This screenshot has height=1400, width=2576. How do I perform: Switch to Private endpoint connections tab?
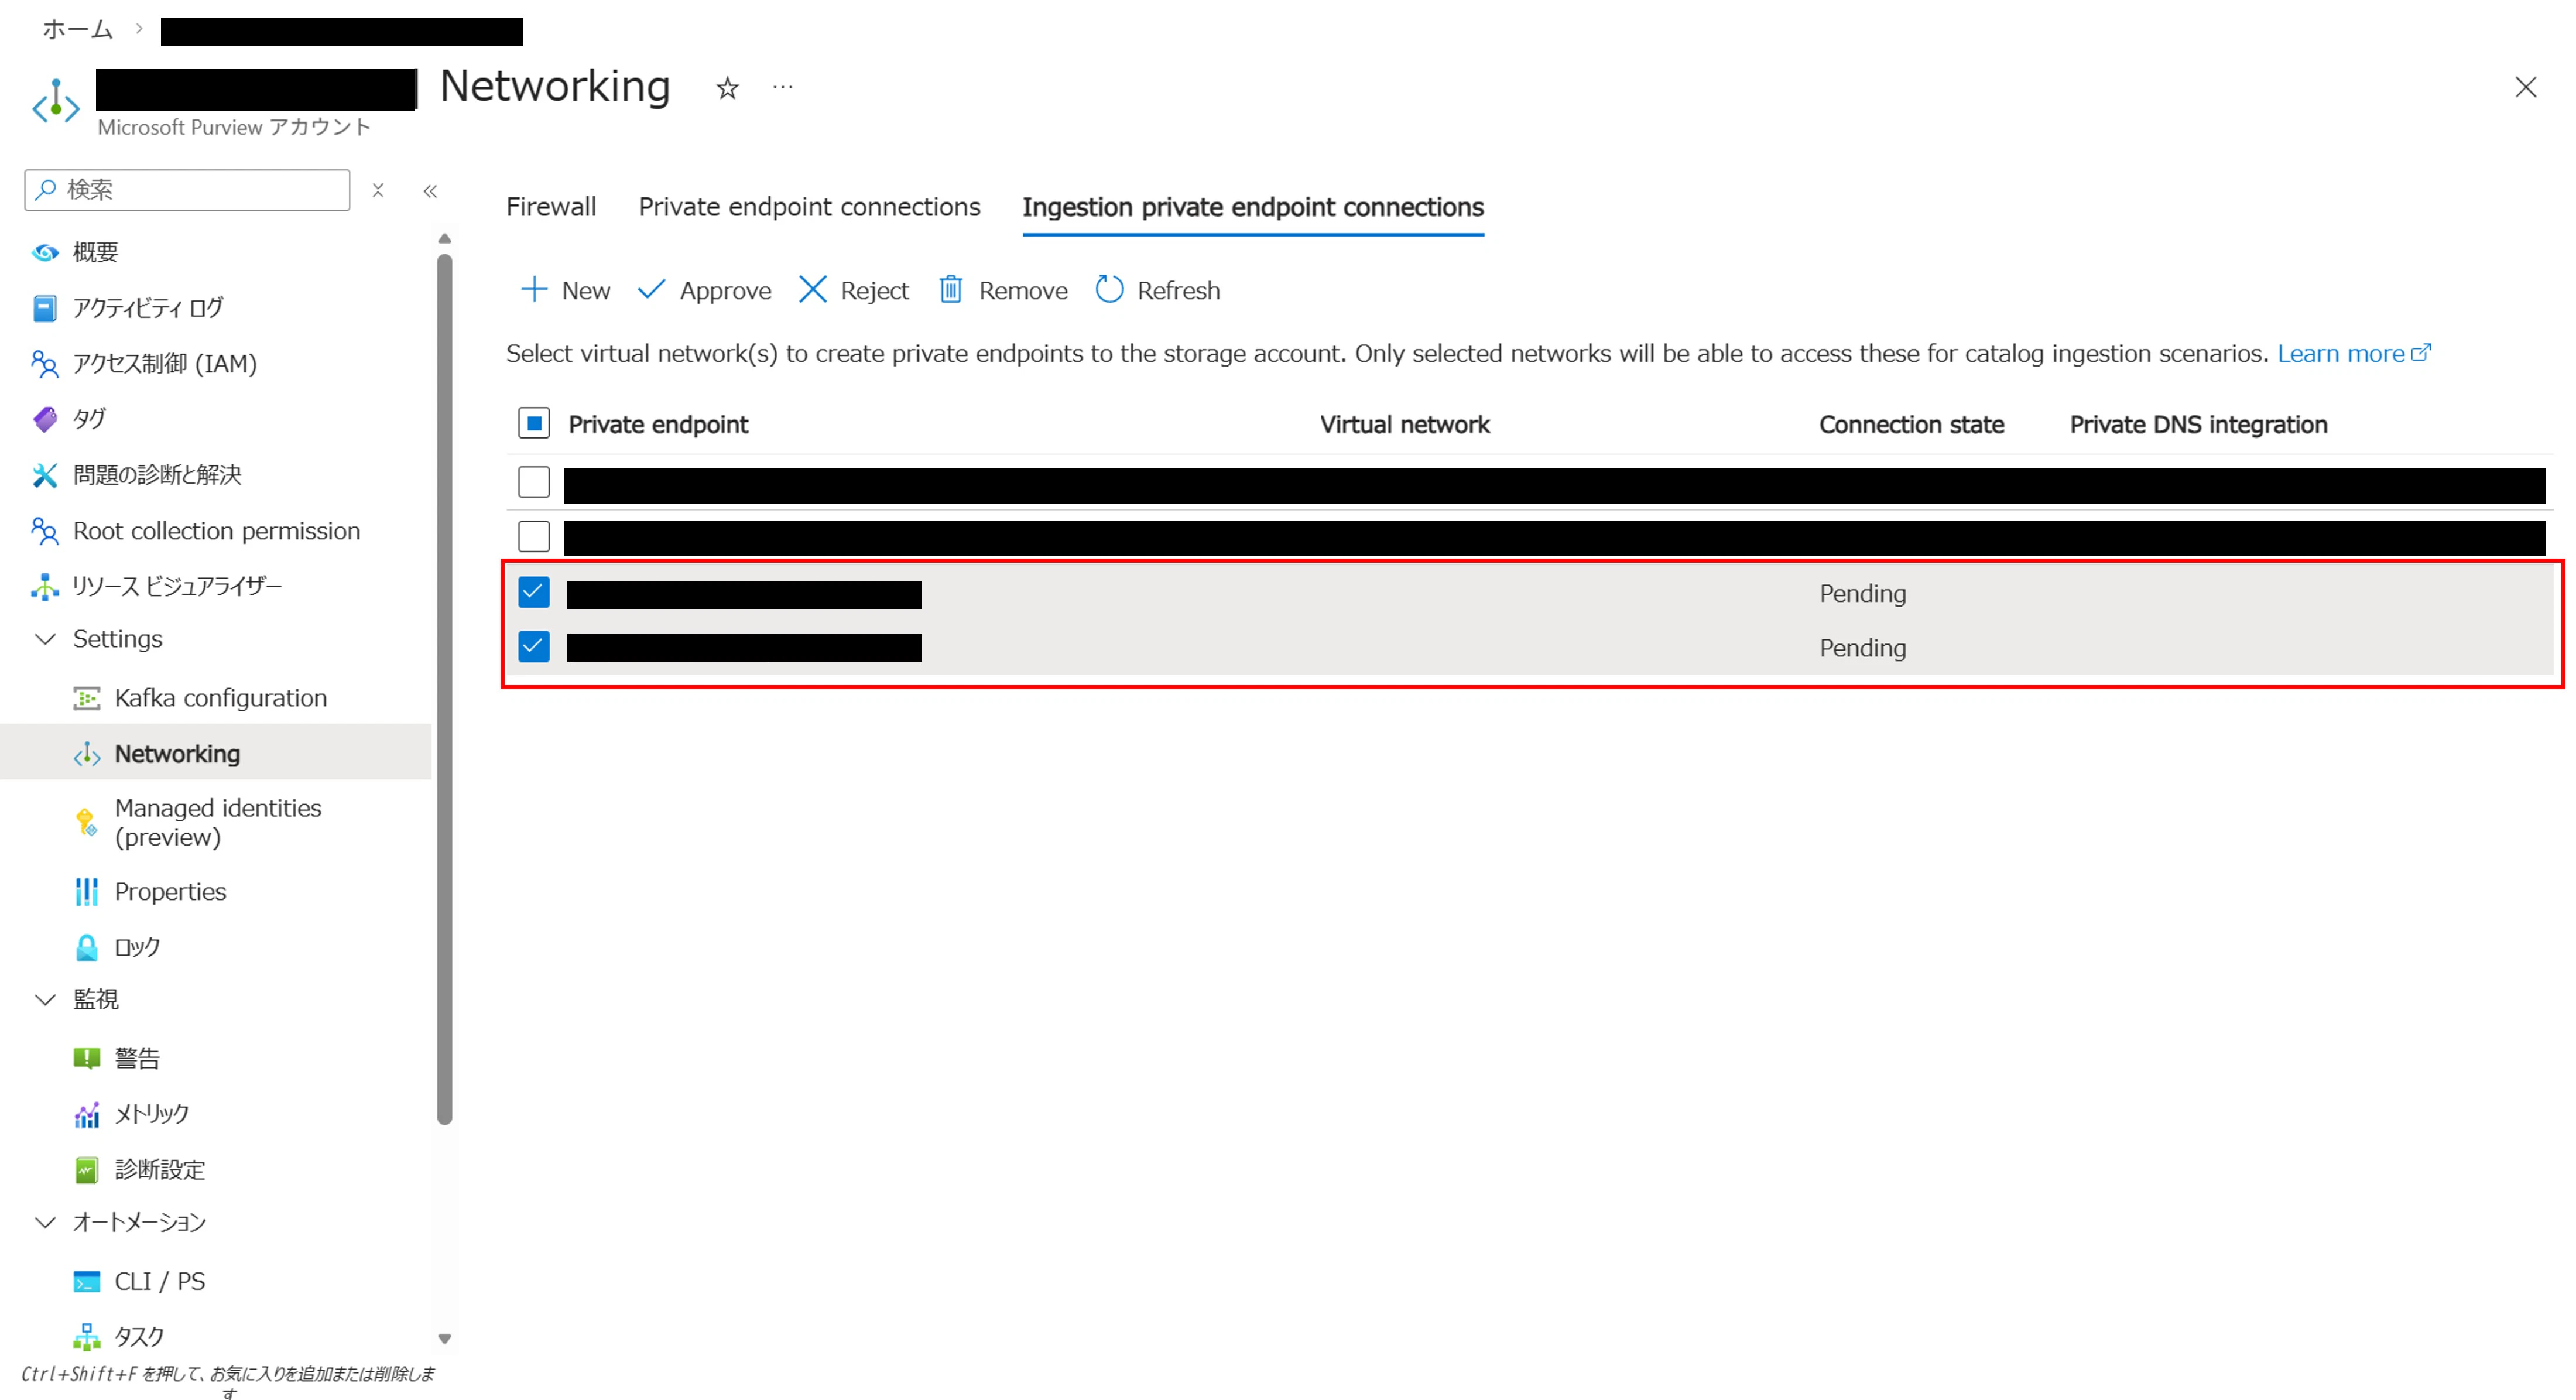[x=809, y=207]
